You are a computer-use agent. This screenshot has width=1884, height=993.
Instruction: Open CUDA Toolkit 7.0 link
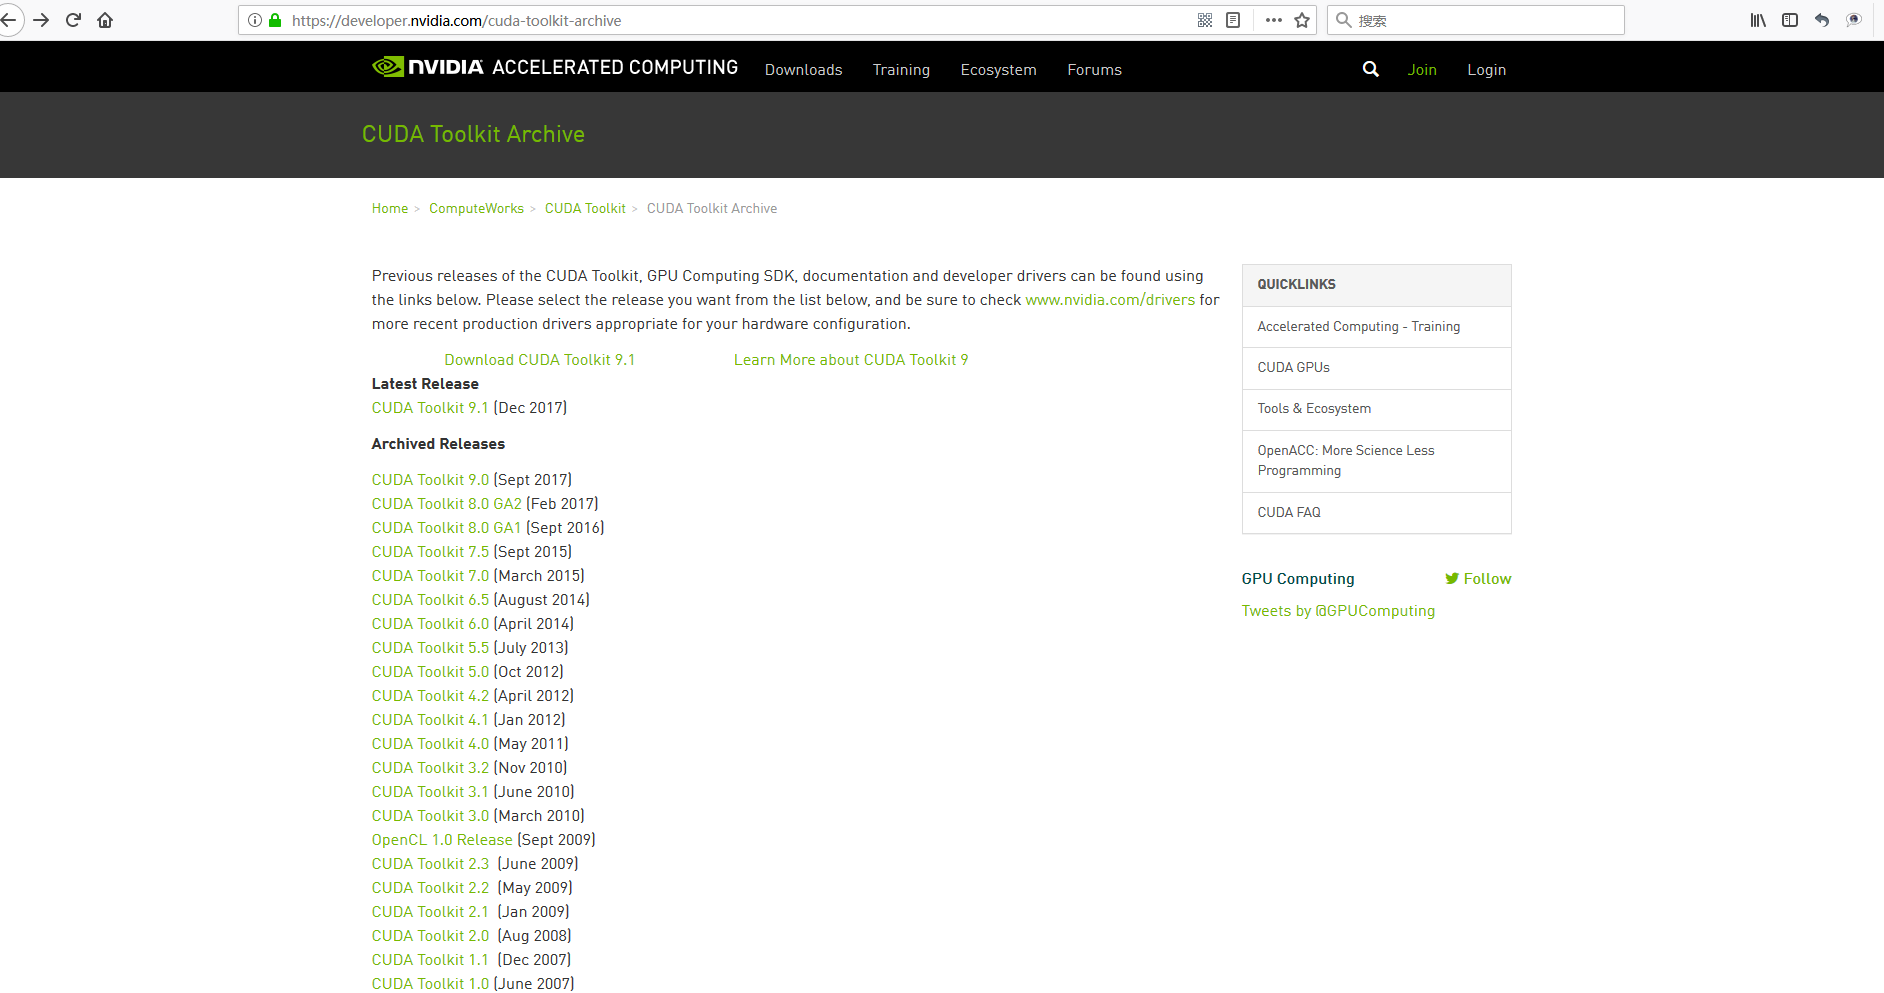[x=430, y=576]
